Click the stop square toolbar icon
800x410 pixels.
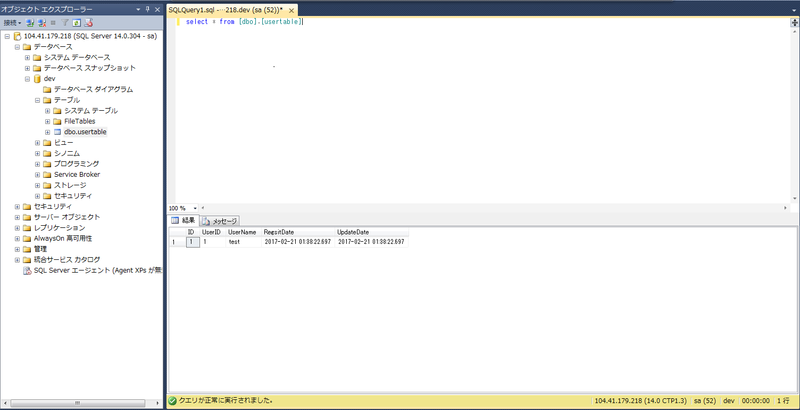(53, 23)
